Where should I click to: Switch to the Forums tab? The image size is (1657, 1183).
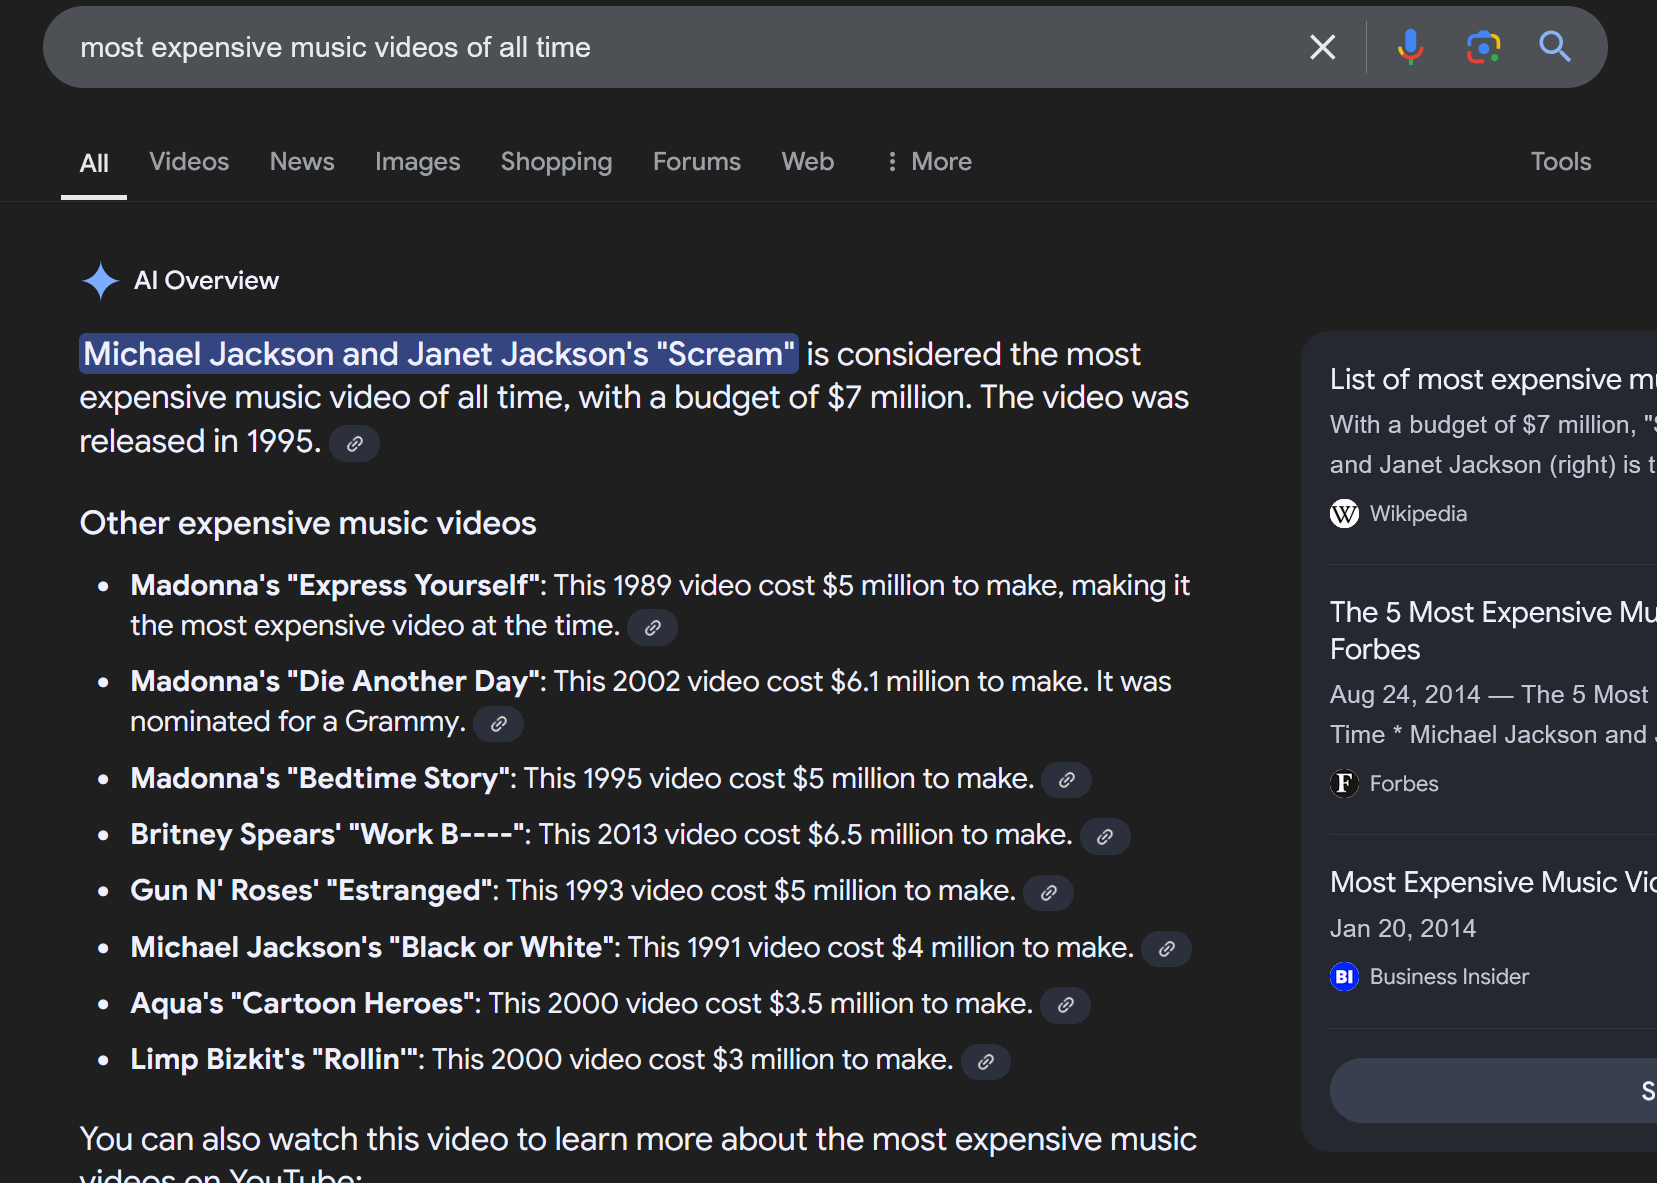coord(697,162)
